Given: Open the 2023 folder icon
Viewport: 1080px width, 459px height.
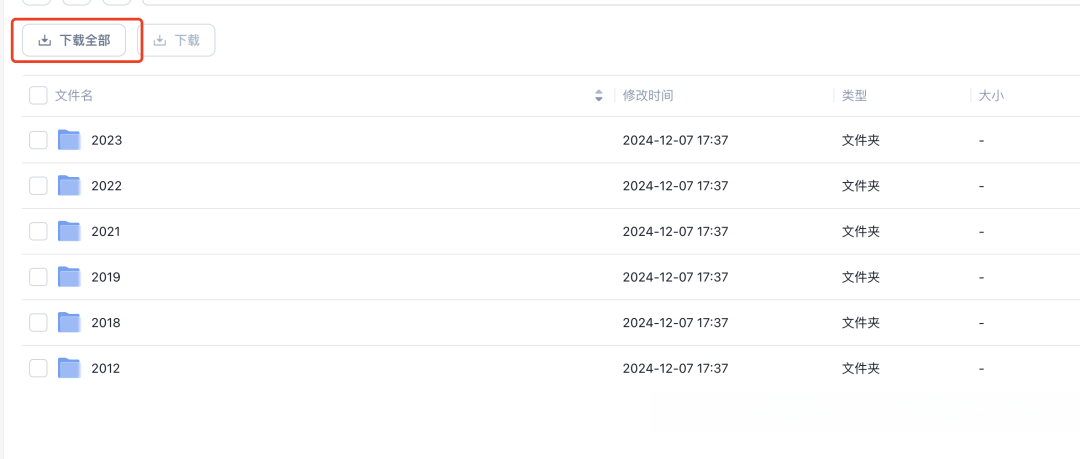Looking at the screenshot, I should (x=69, y=140).
